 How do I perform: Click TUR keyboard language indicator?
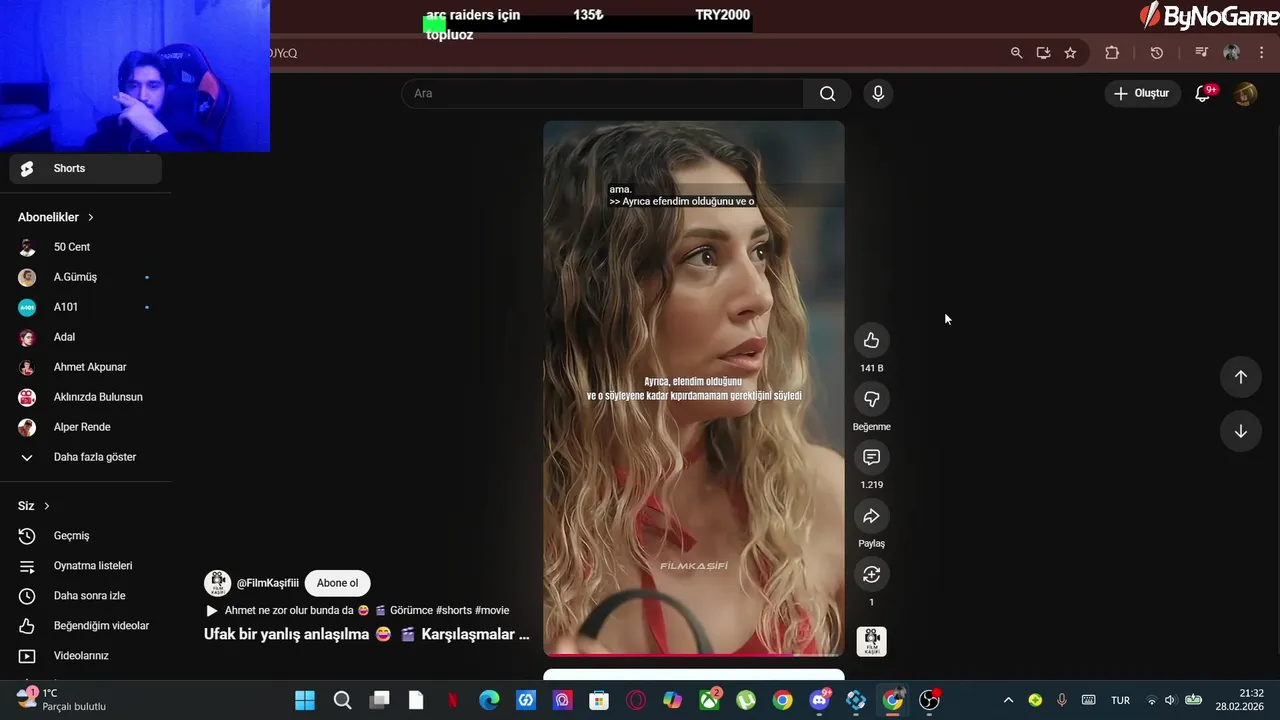click(x=1120, y=700)
